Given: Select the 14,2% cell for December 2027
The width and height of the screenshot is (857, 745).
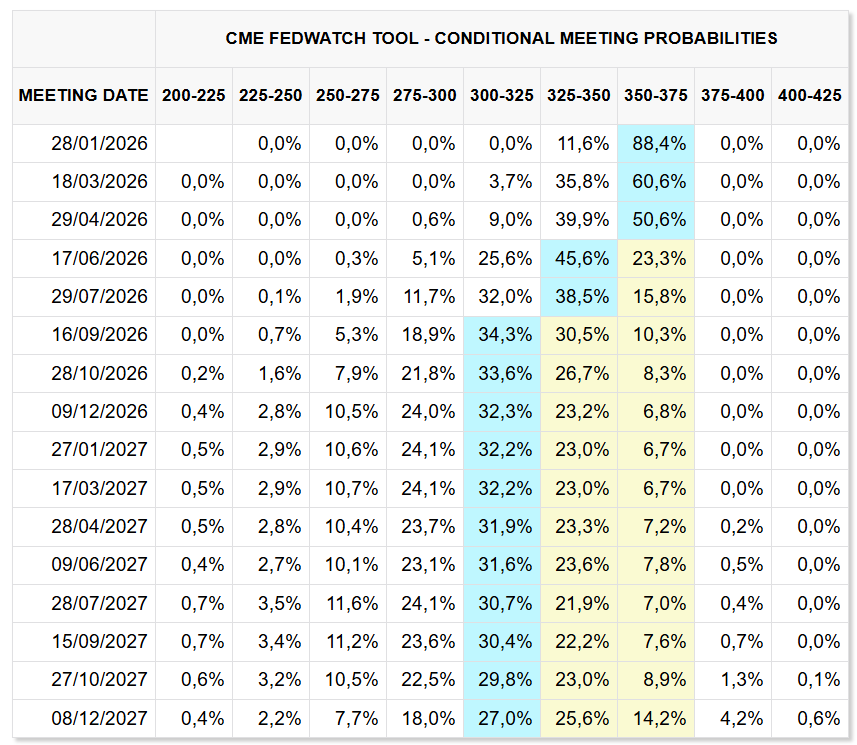Looking at the screenshot, I should click(659, 718).
